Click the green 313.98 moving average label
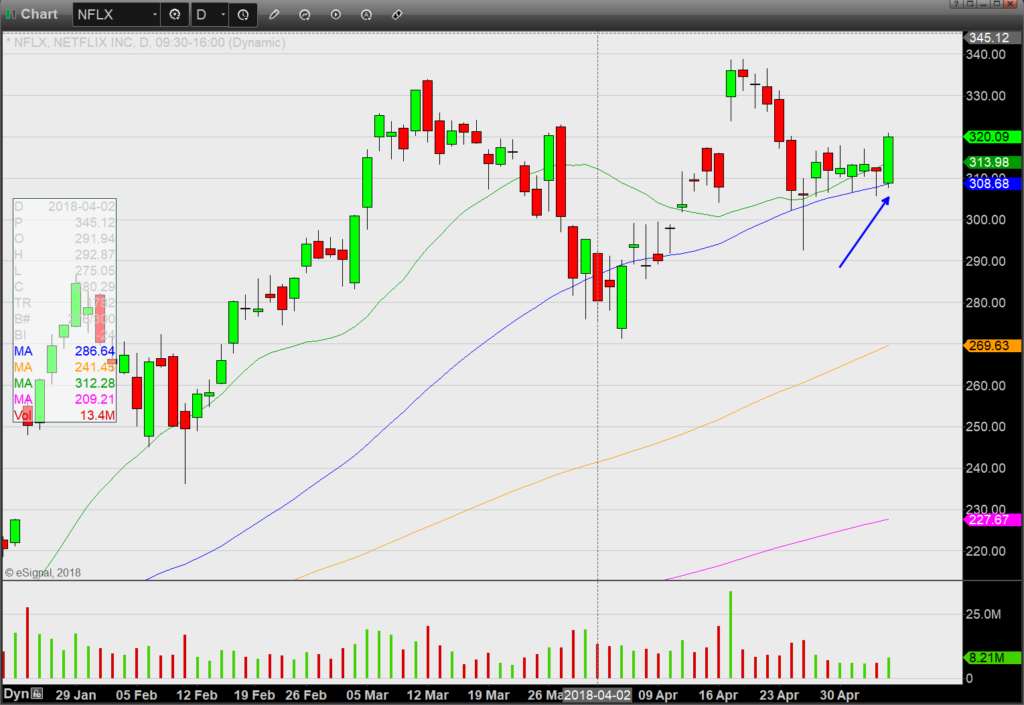1024x705 pixels. [992, 162]
